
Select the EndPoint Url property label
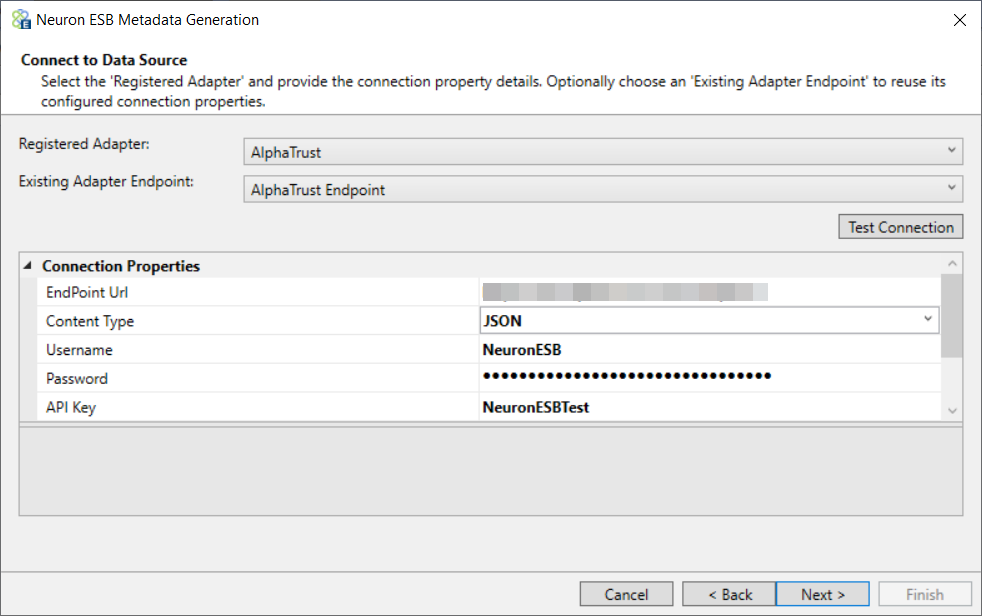tap(87, 292)
